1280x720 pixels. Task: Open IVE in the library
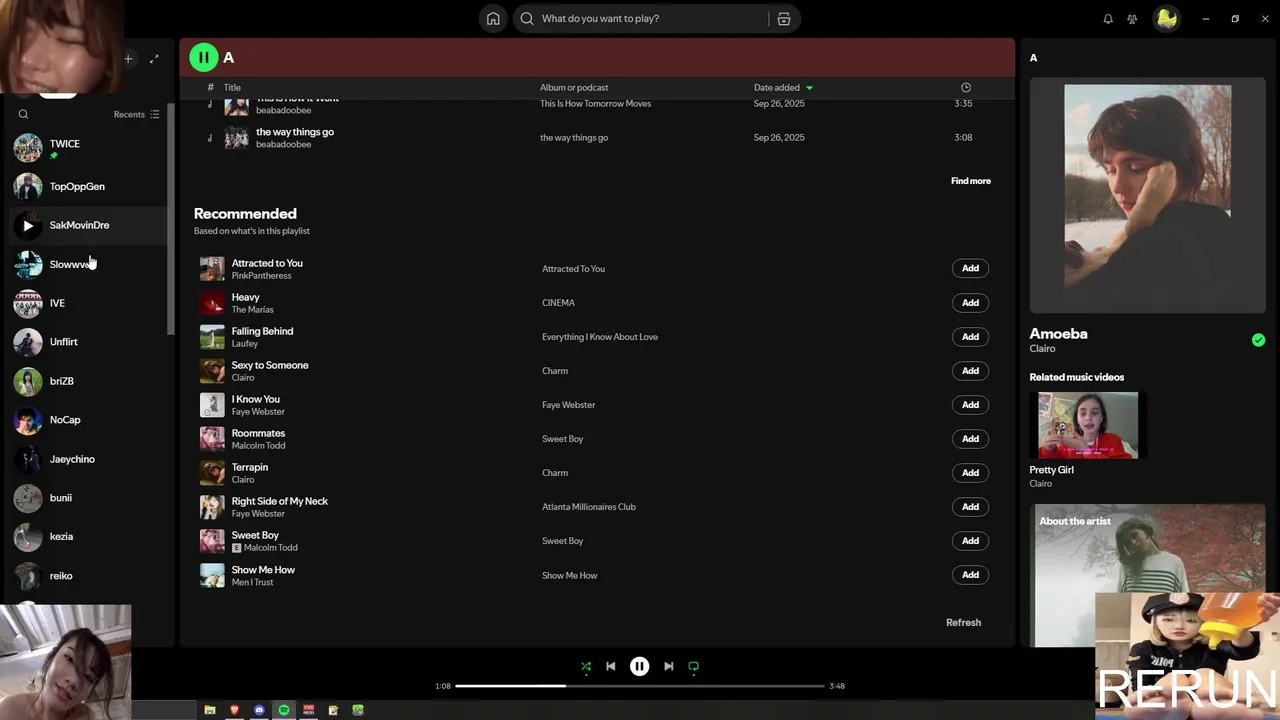[88, 303]
